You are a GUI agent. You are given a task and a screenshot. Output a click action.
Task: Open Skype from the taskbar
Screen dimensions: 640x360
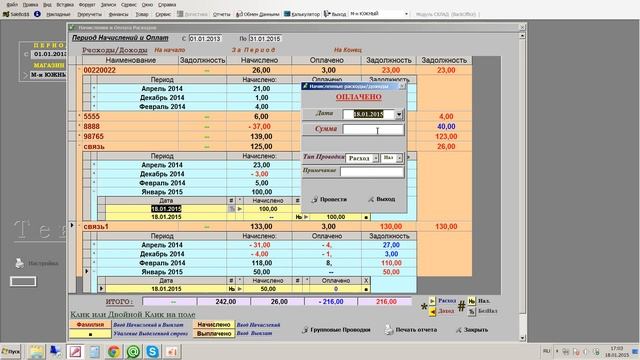153,351
